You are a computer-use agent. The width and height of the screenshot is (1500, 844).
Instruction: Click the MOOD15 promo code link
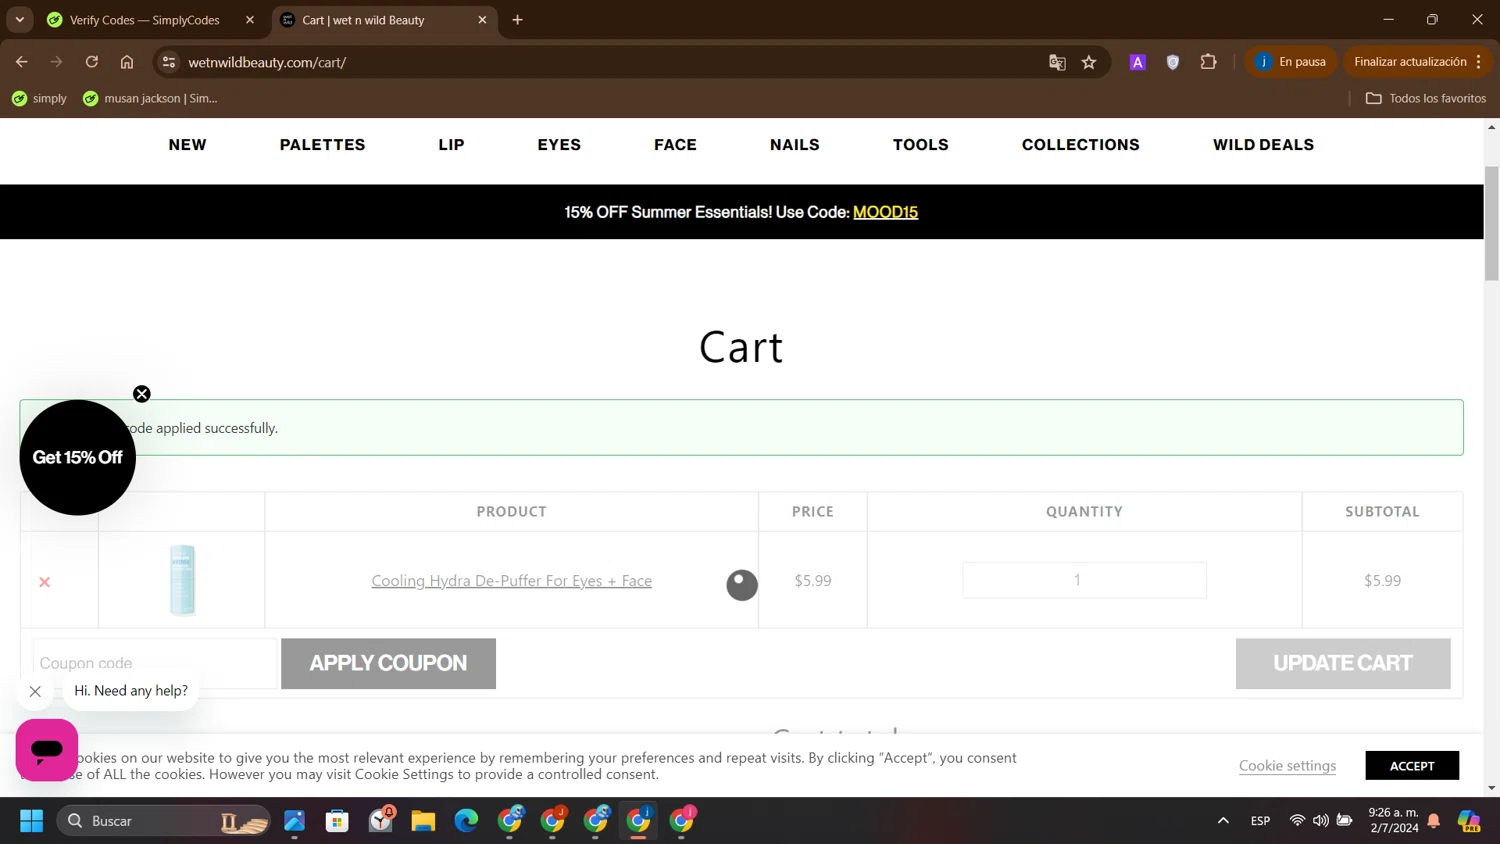pyautogui.click(x=885, y=212)
